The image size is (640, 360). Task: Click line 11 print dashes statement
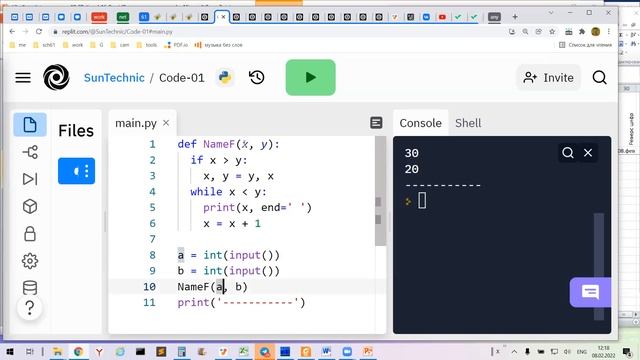[x=241, y=302]
